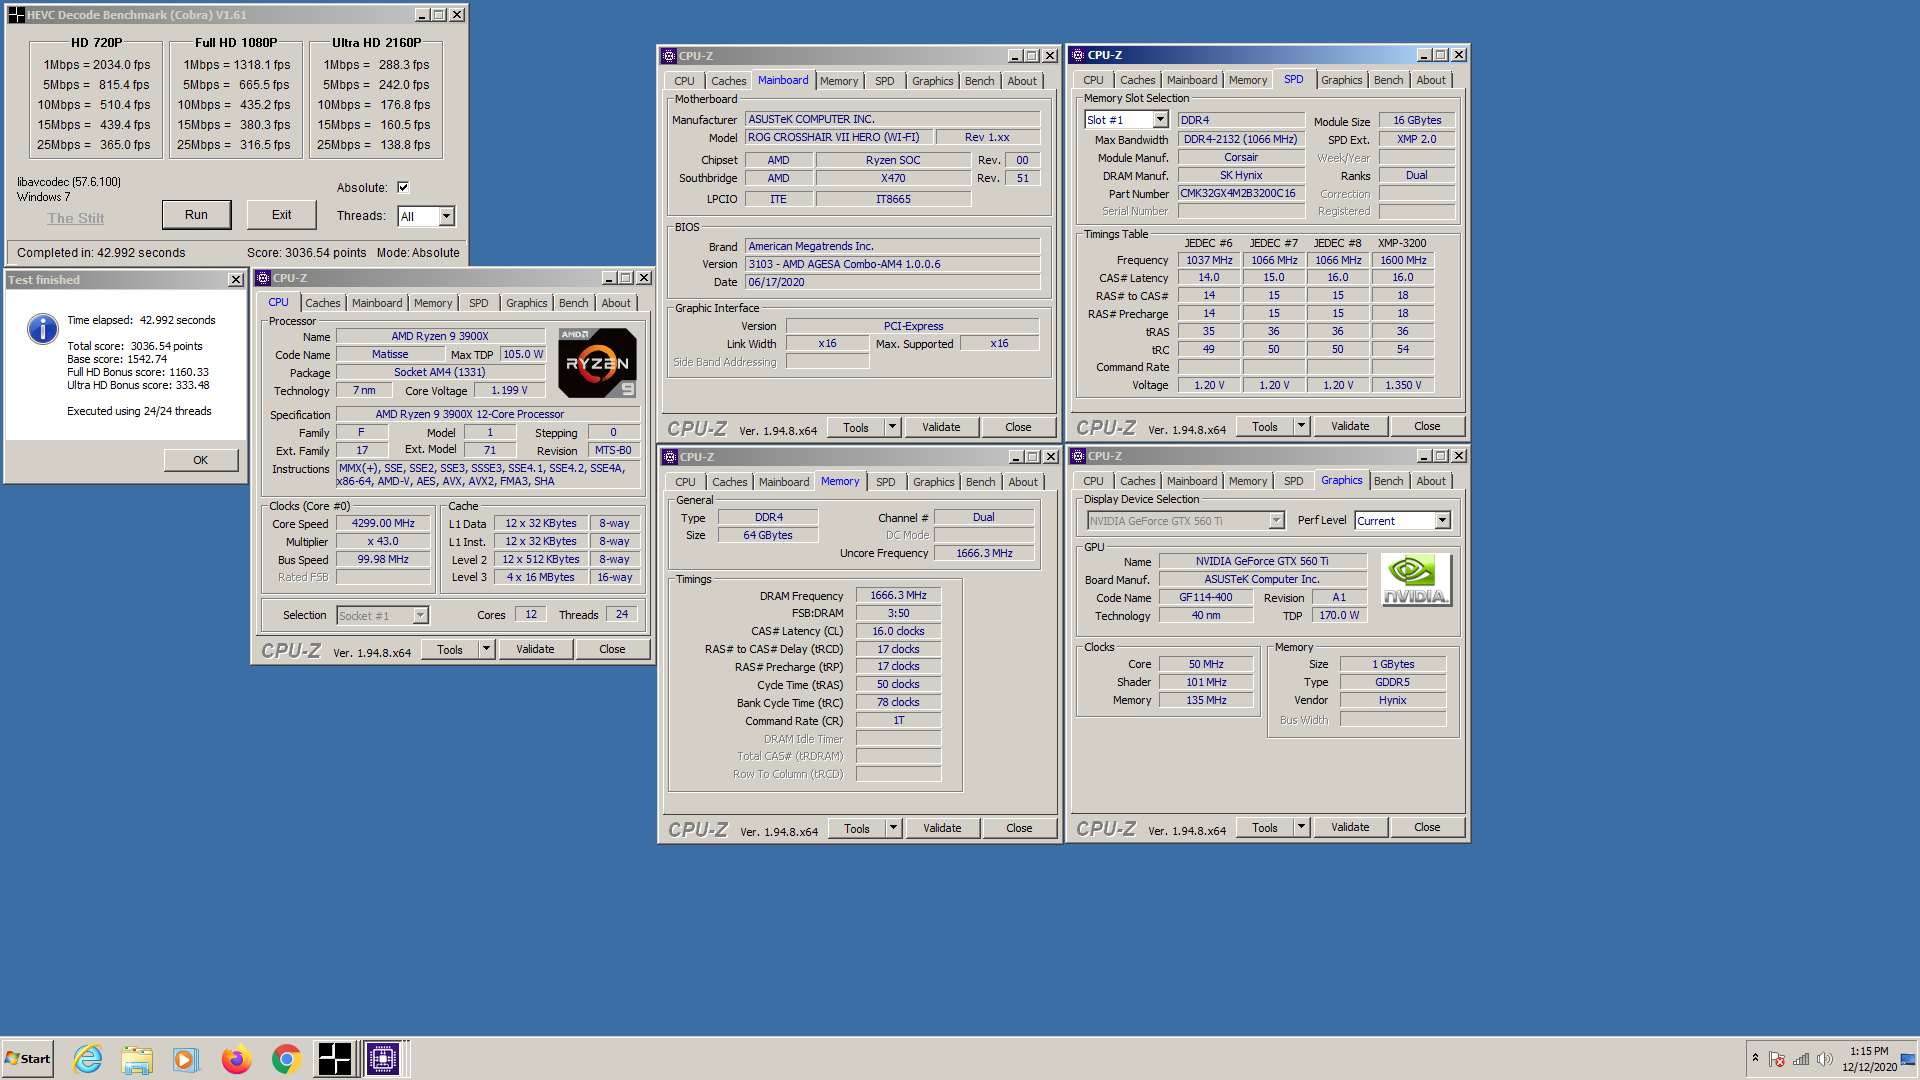
Task: Open network status tray icon
Action: 1801,1059
